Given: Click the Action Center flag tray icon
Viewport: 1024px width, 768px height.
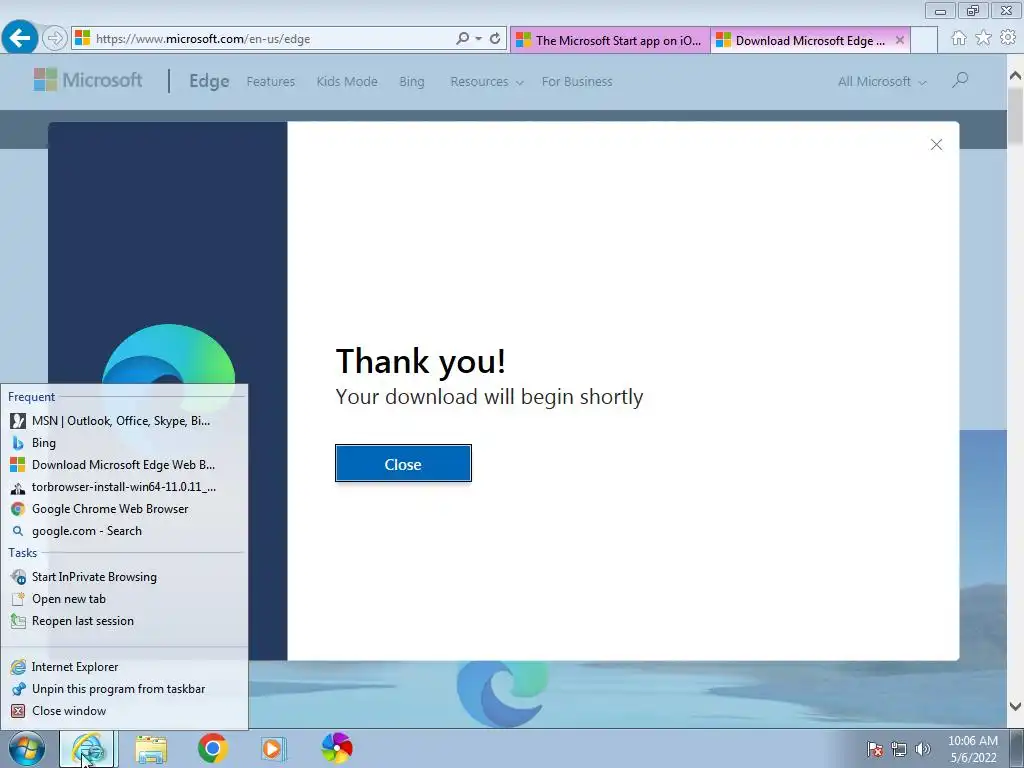Looking at the screenshot, I should [x=875, y=749].
